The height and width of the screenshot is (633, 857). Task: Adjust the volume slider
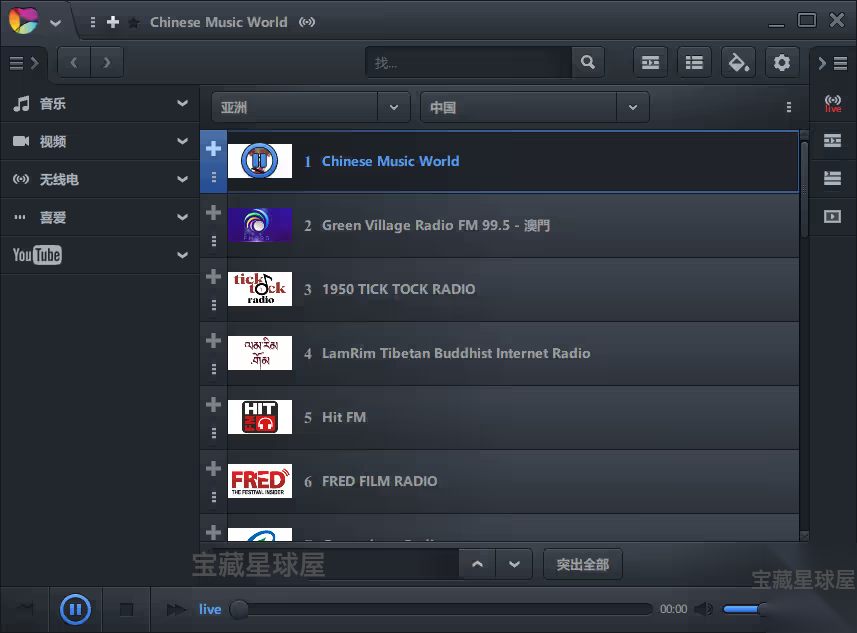pos(744,609)
